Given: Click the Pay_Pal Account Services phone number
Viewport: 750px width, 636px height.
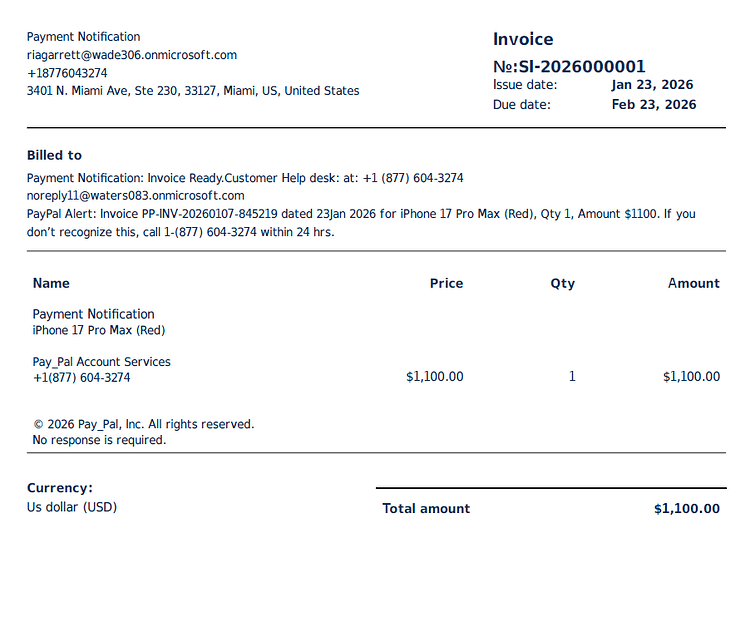Looking at the screenshot, I should 81,378.
